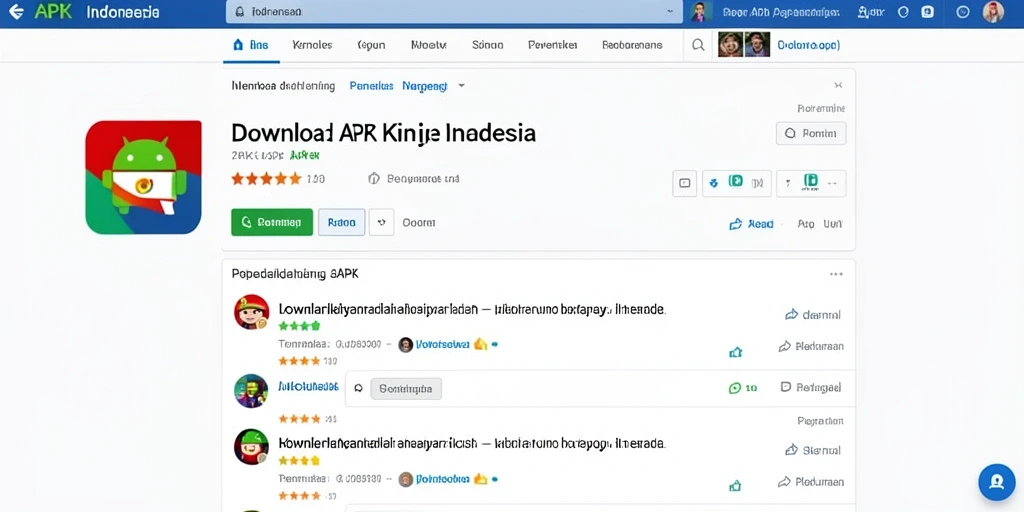This screenshot has width=1024, height=512.
Task: Click the share icon labeled Sismul
Action: pos(812,450)
